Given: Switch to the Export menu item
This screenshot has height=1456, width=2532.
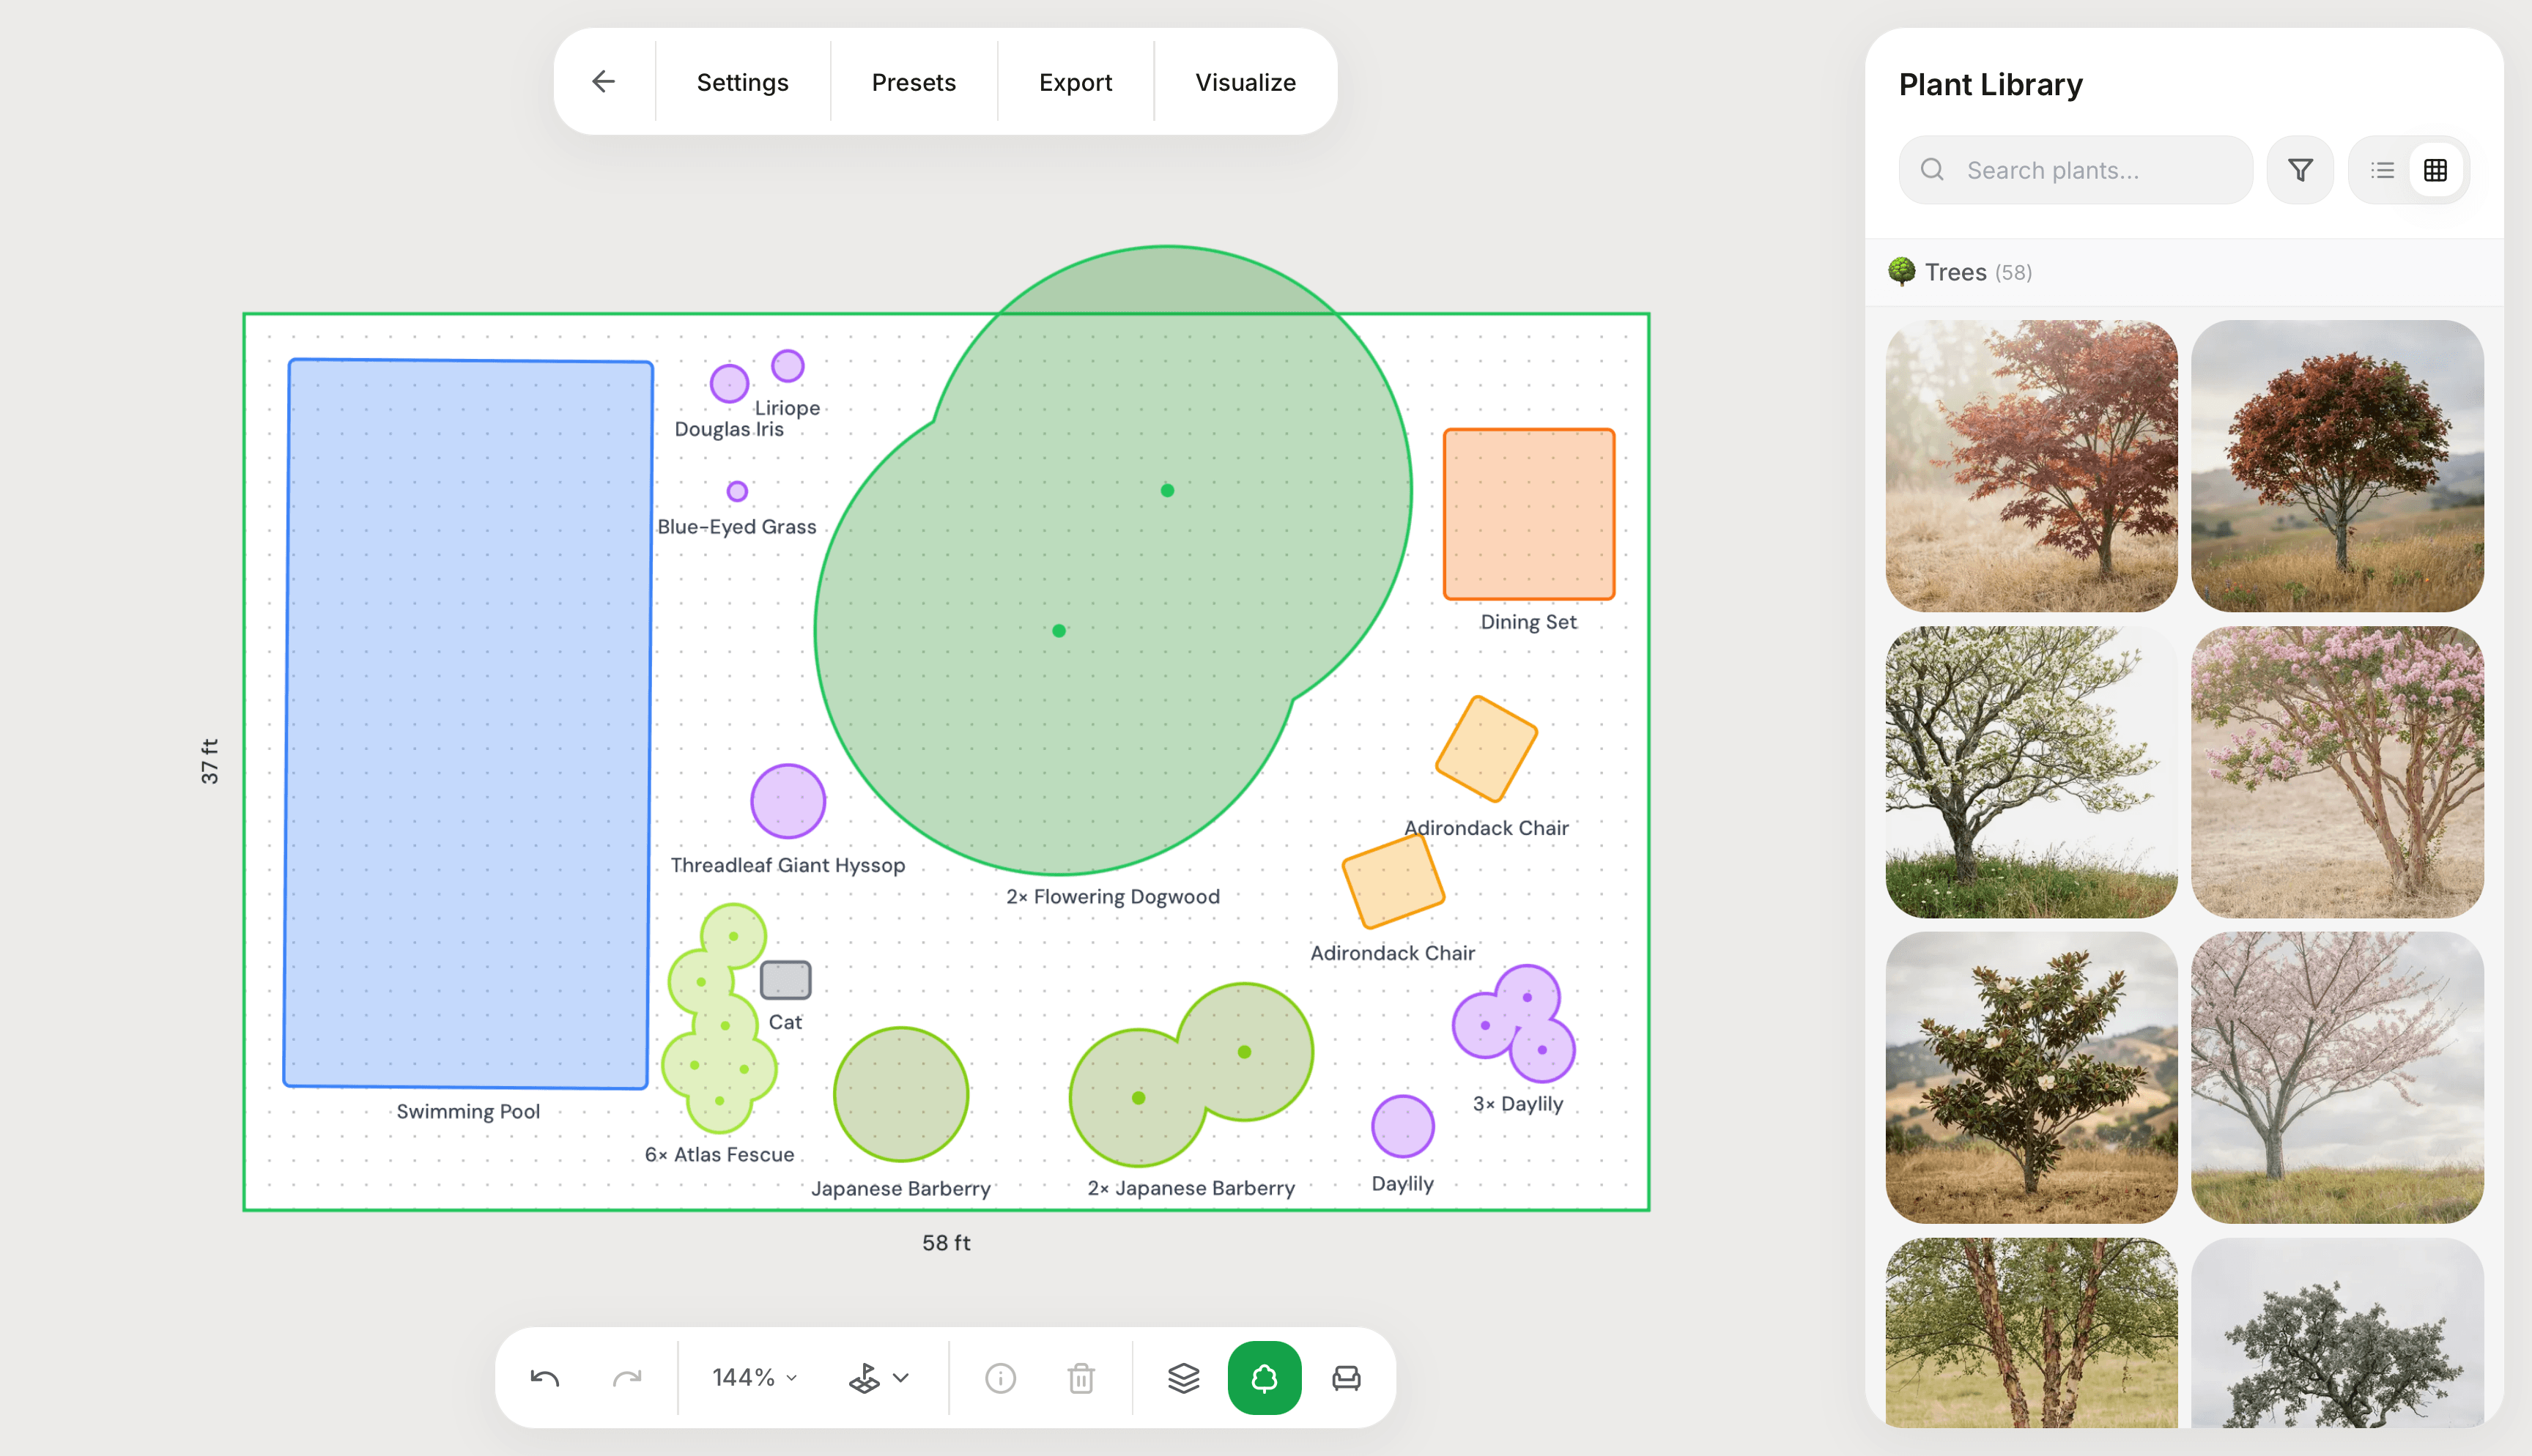Looking at the screenshot, I should (1075, 82).
